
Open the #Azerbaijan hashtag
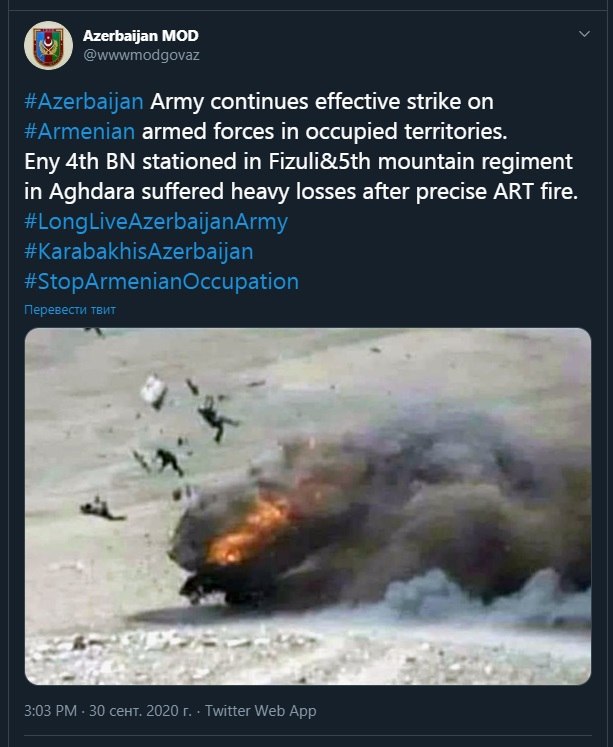(84, 101)
